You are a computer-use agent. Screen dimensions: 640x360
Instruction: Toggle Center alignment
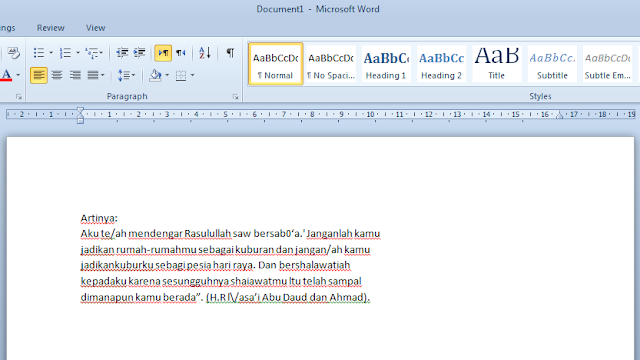coord(57,75)
